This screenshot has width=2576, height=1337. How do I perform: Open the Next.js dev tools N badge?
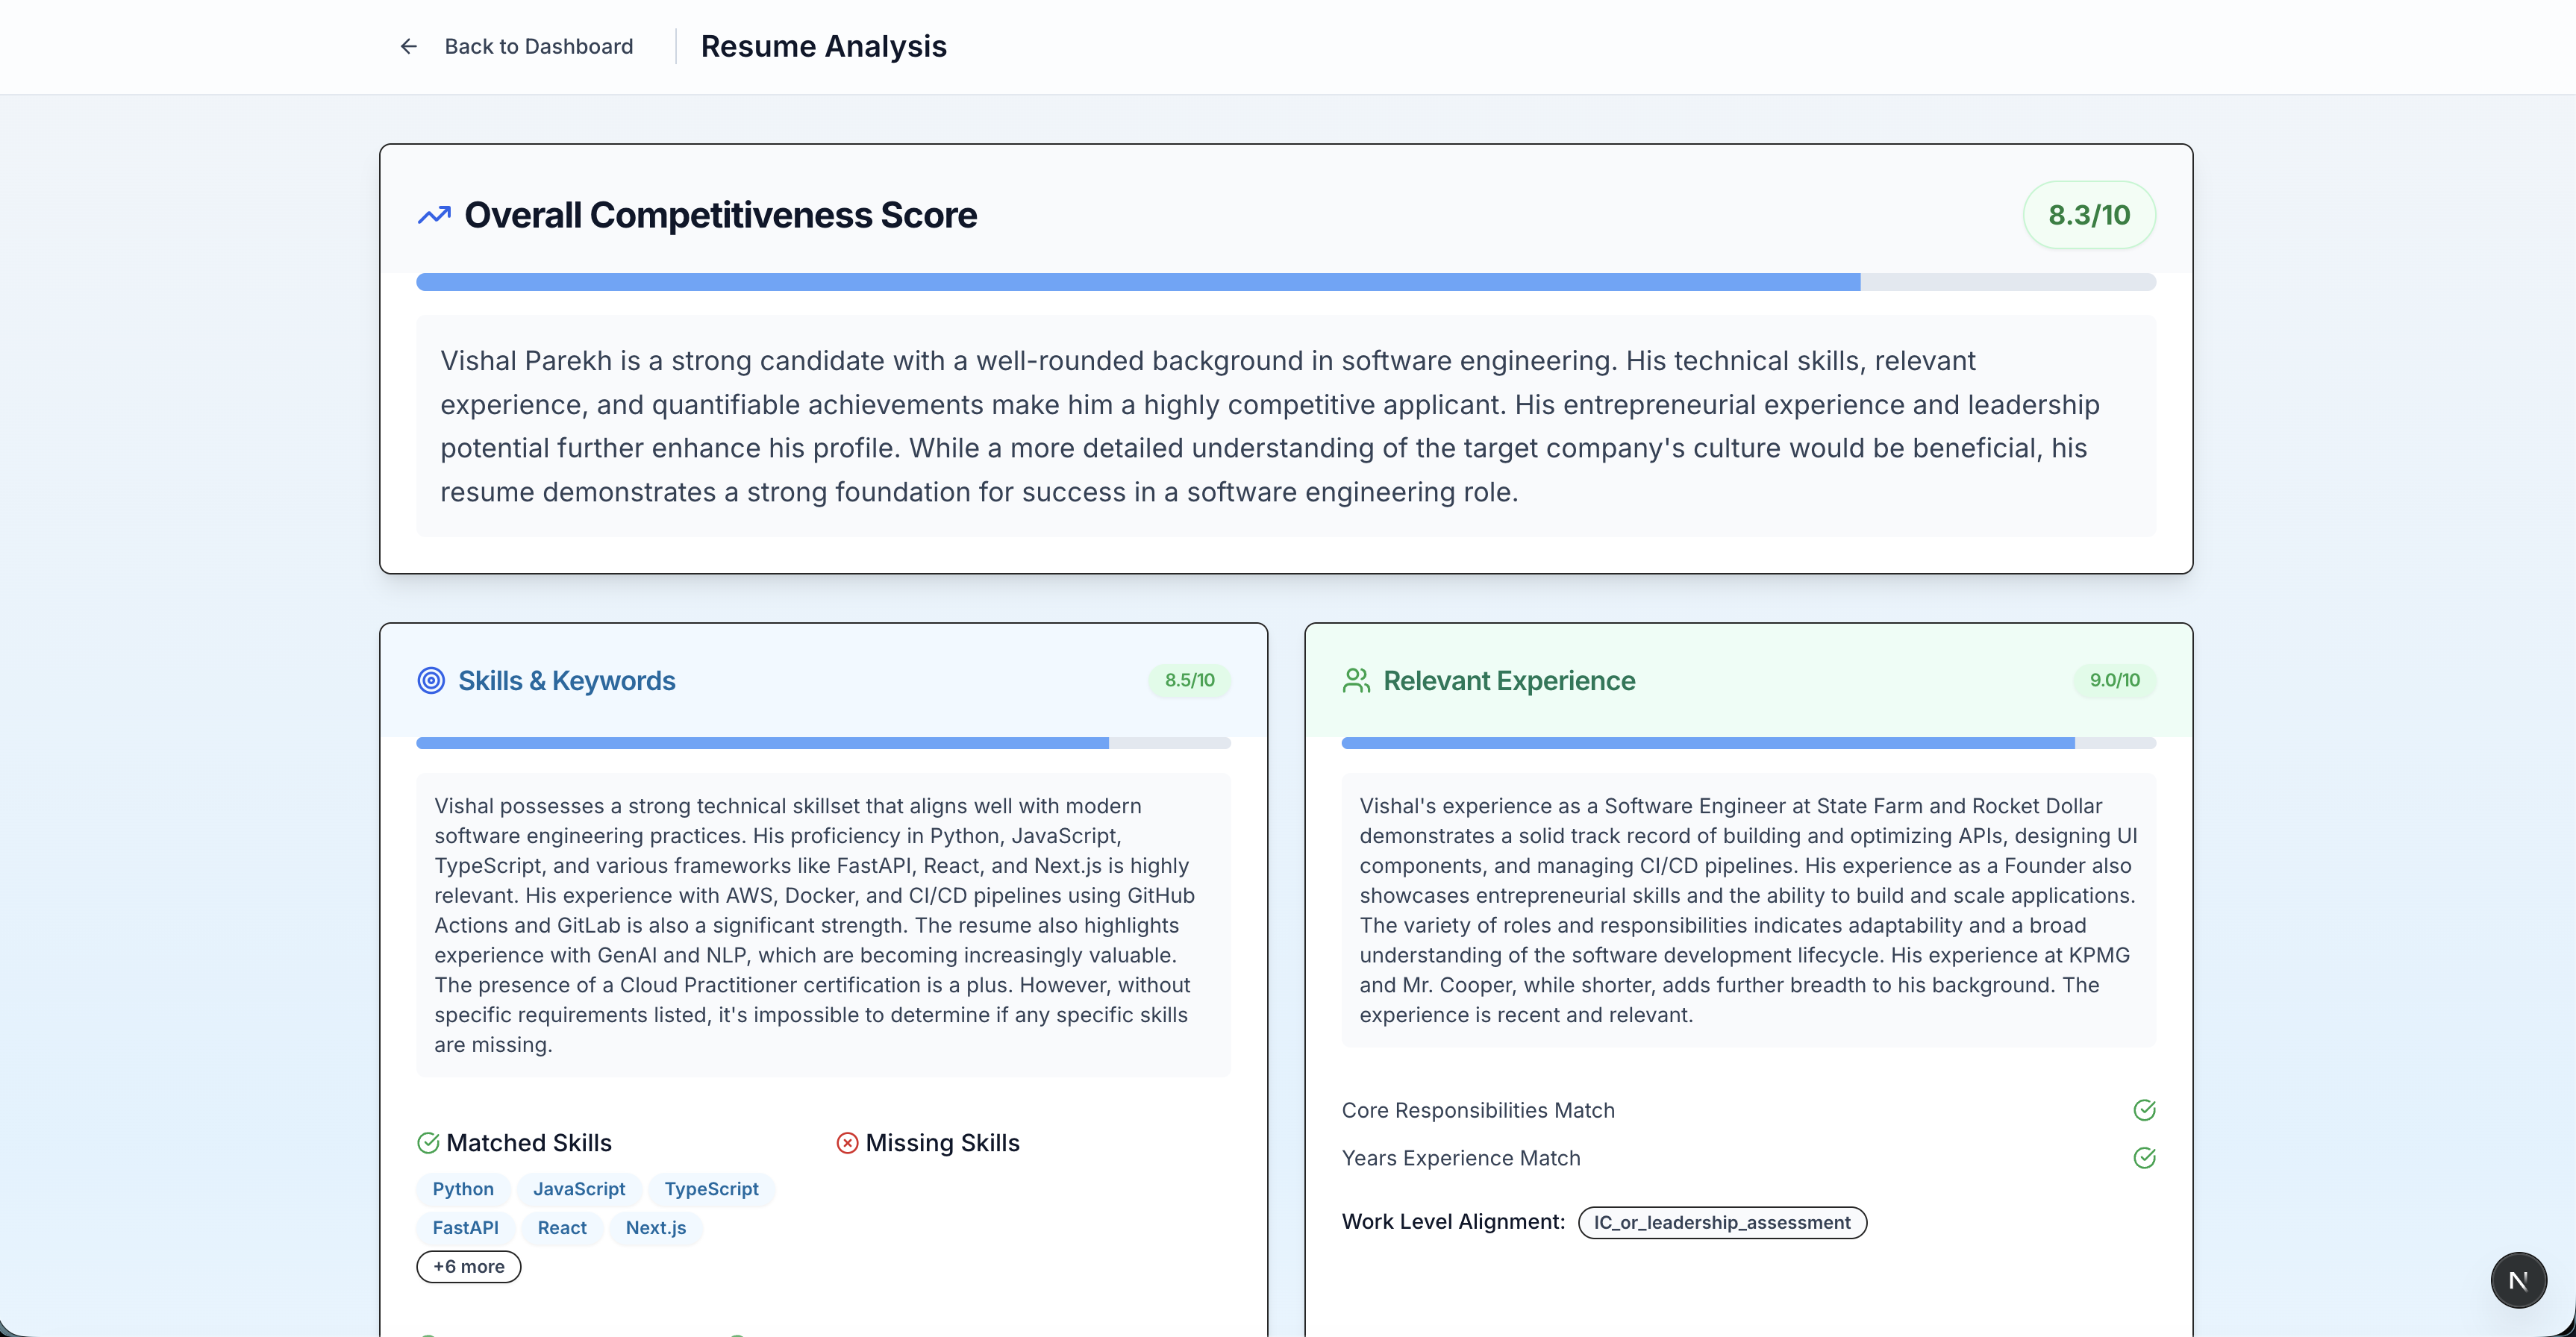2518,1280
